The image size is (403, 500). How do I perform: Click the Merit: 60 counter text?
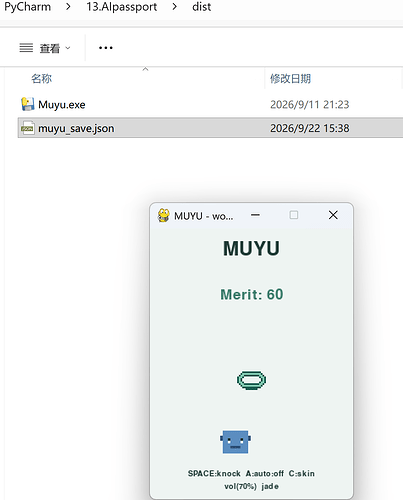point(252,295)
